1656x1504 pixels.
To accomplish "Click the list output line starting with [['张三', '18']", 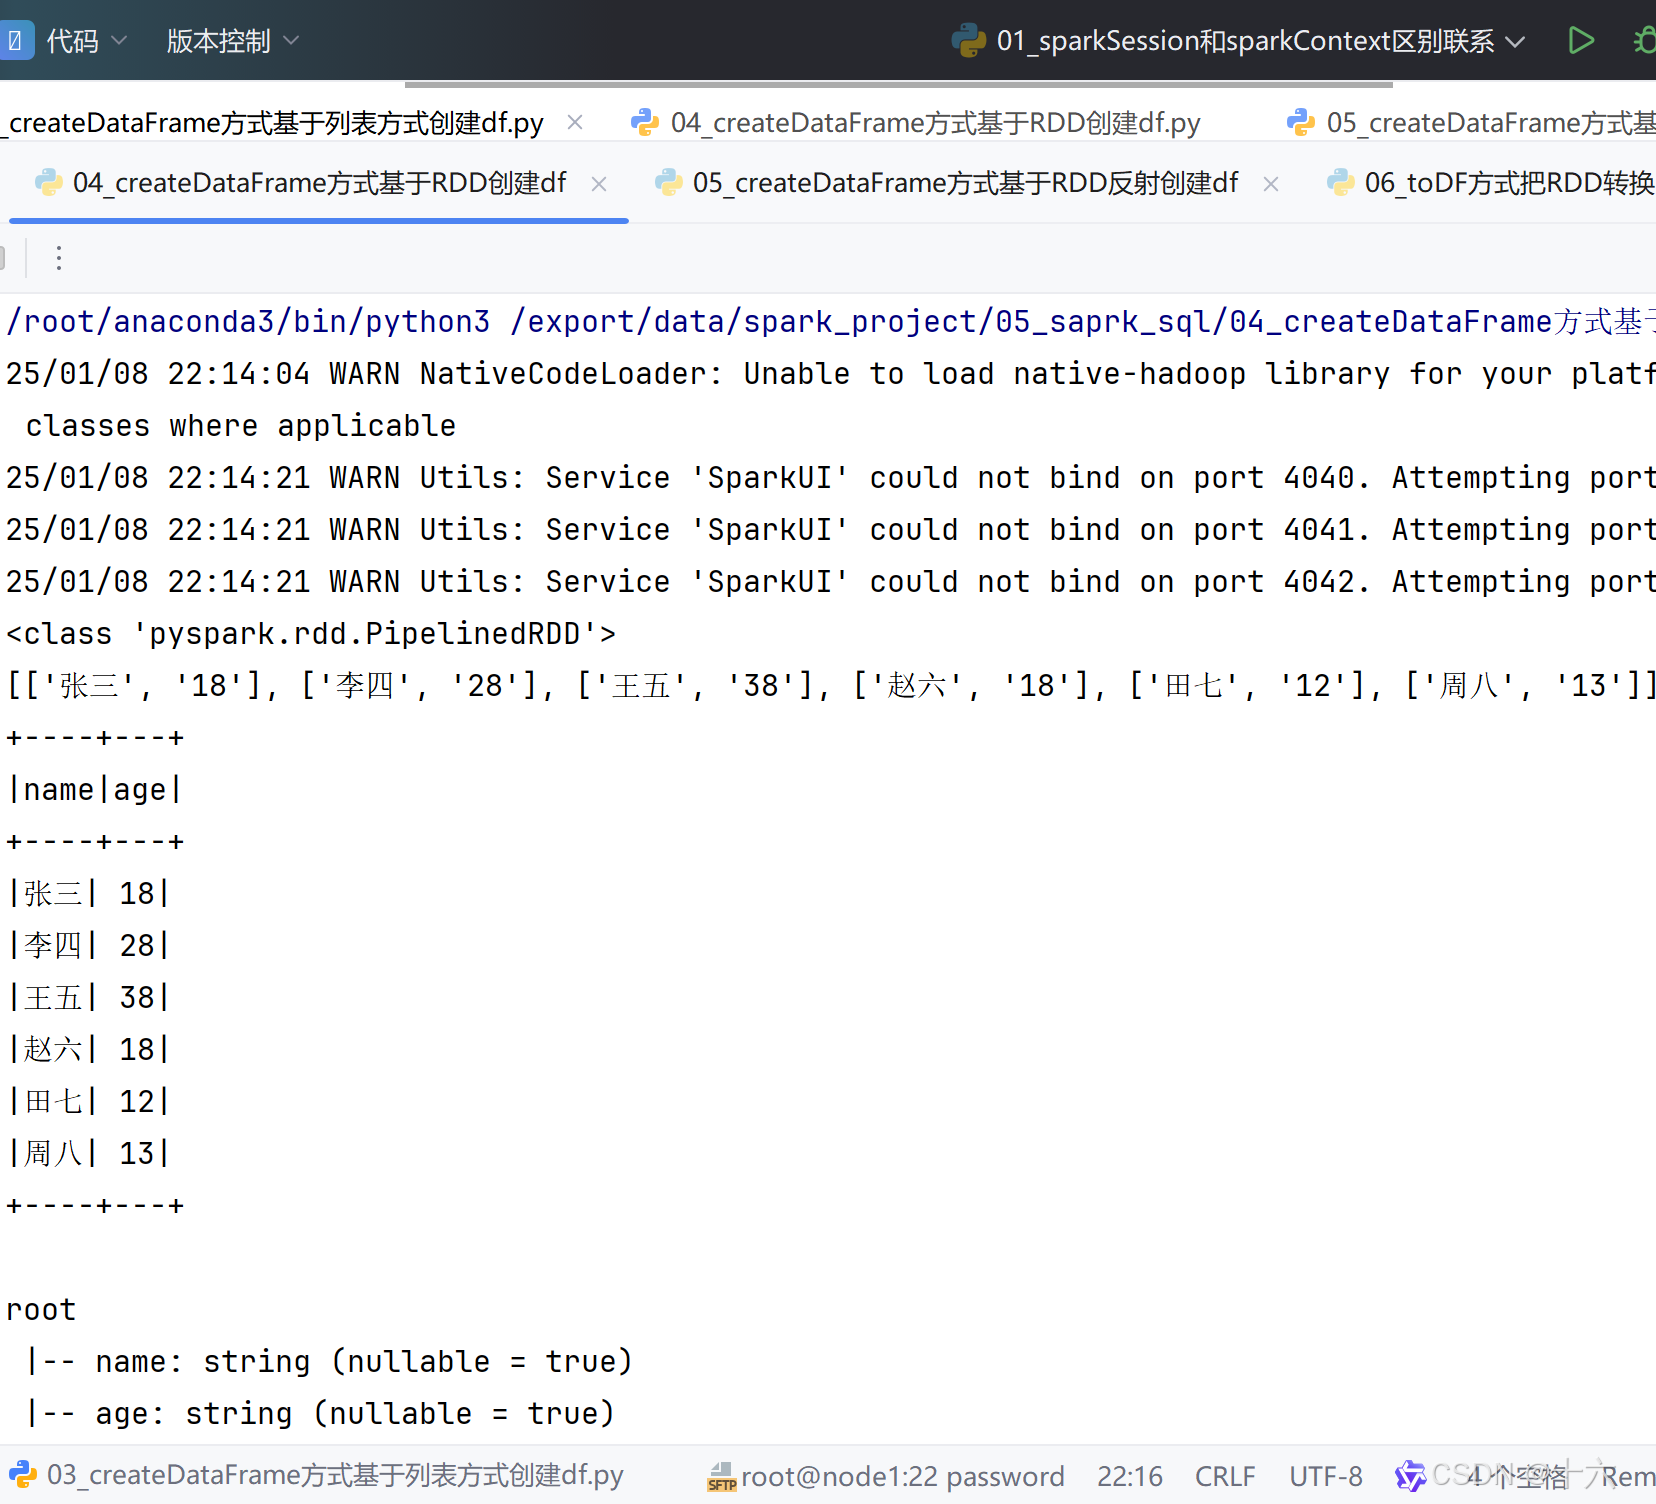I will [830, 685].
